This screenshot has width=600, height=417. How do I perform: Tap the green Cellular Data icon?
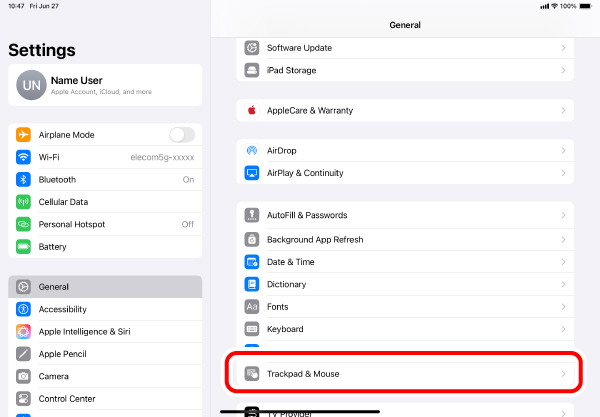tap(23, 202)
